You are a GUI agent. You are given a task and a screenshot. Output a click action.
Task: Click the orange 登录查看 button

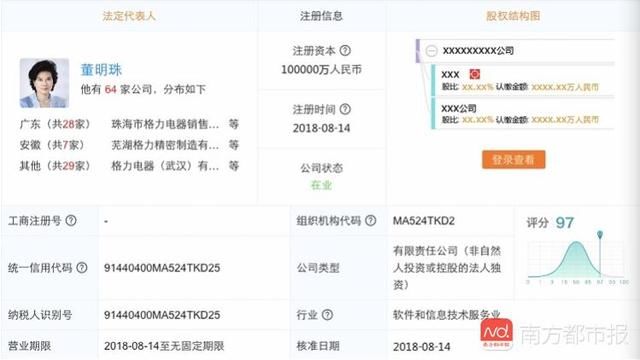tap(513, 160)
